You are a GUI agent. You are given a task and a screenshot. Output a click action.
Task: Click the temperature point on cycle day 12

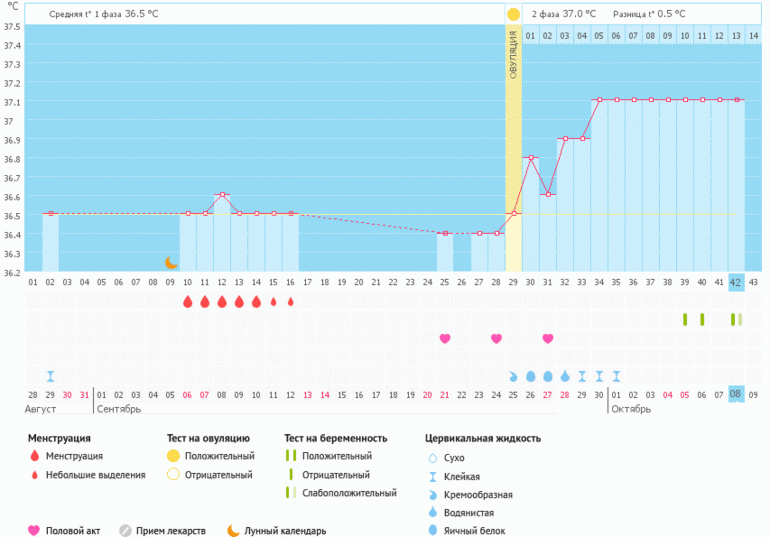(x=222, y=194)
